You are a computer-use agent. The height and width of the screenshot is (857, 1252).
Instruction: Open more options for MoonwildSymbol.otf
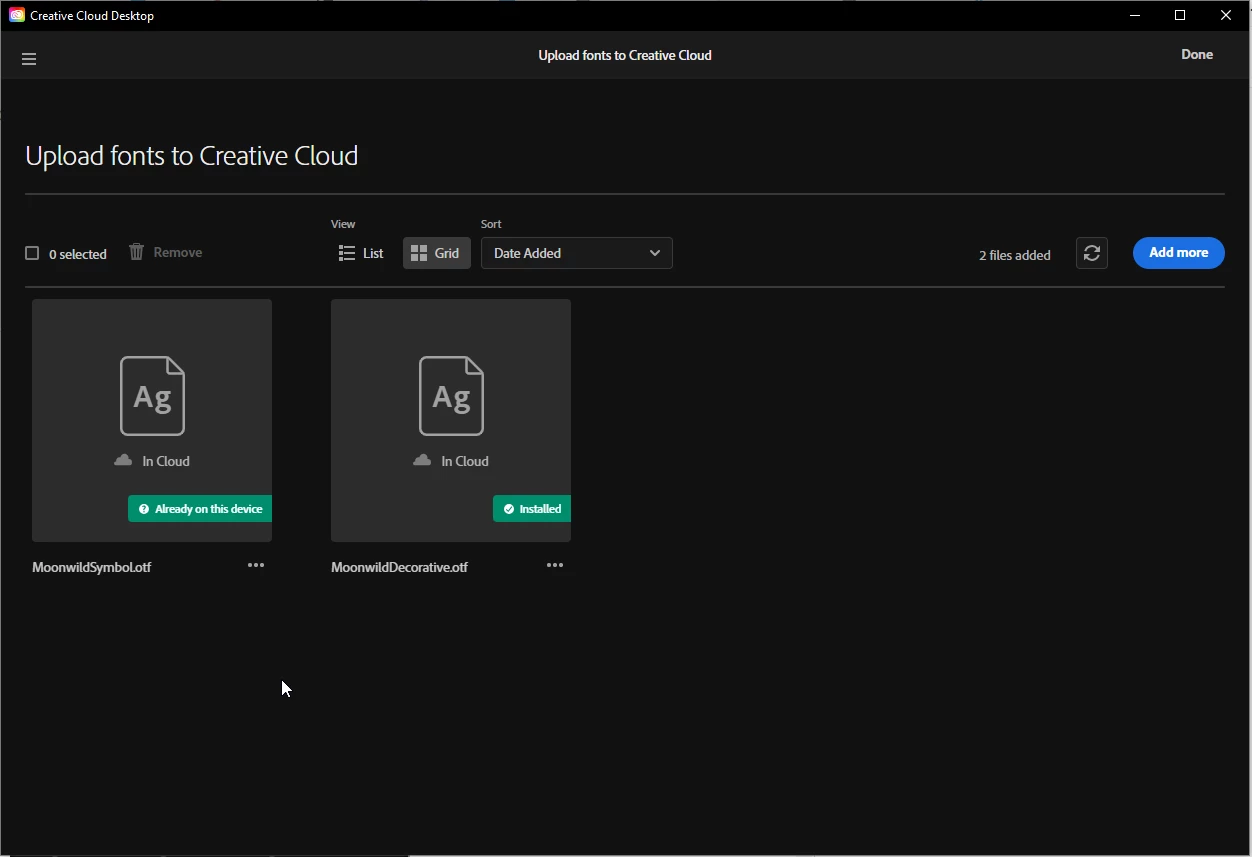point(256,565)
